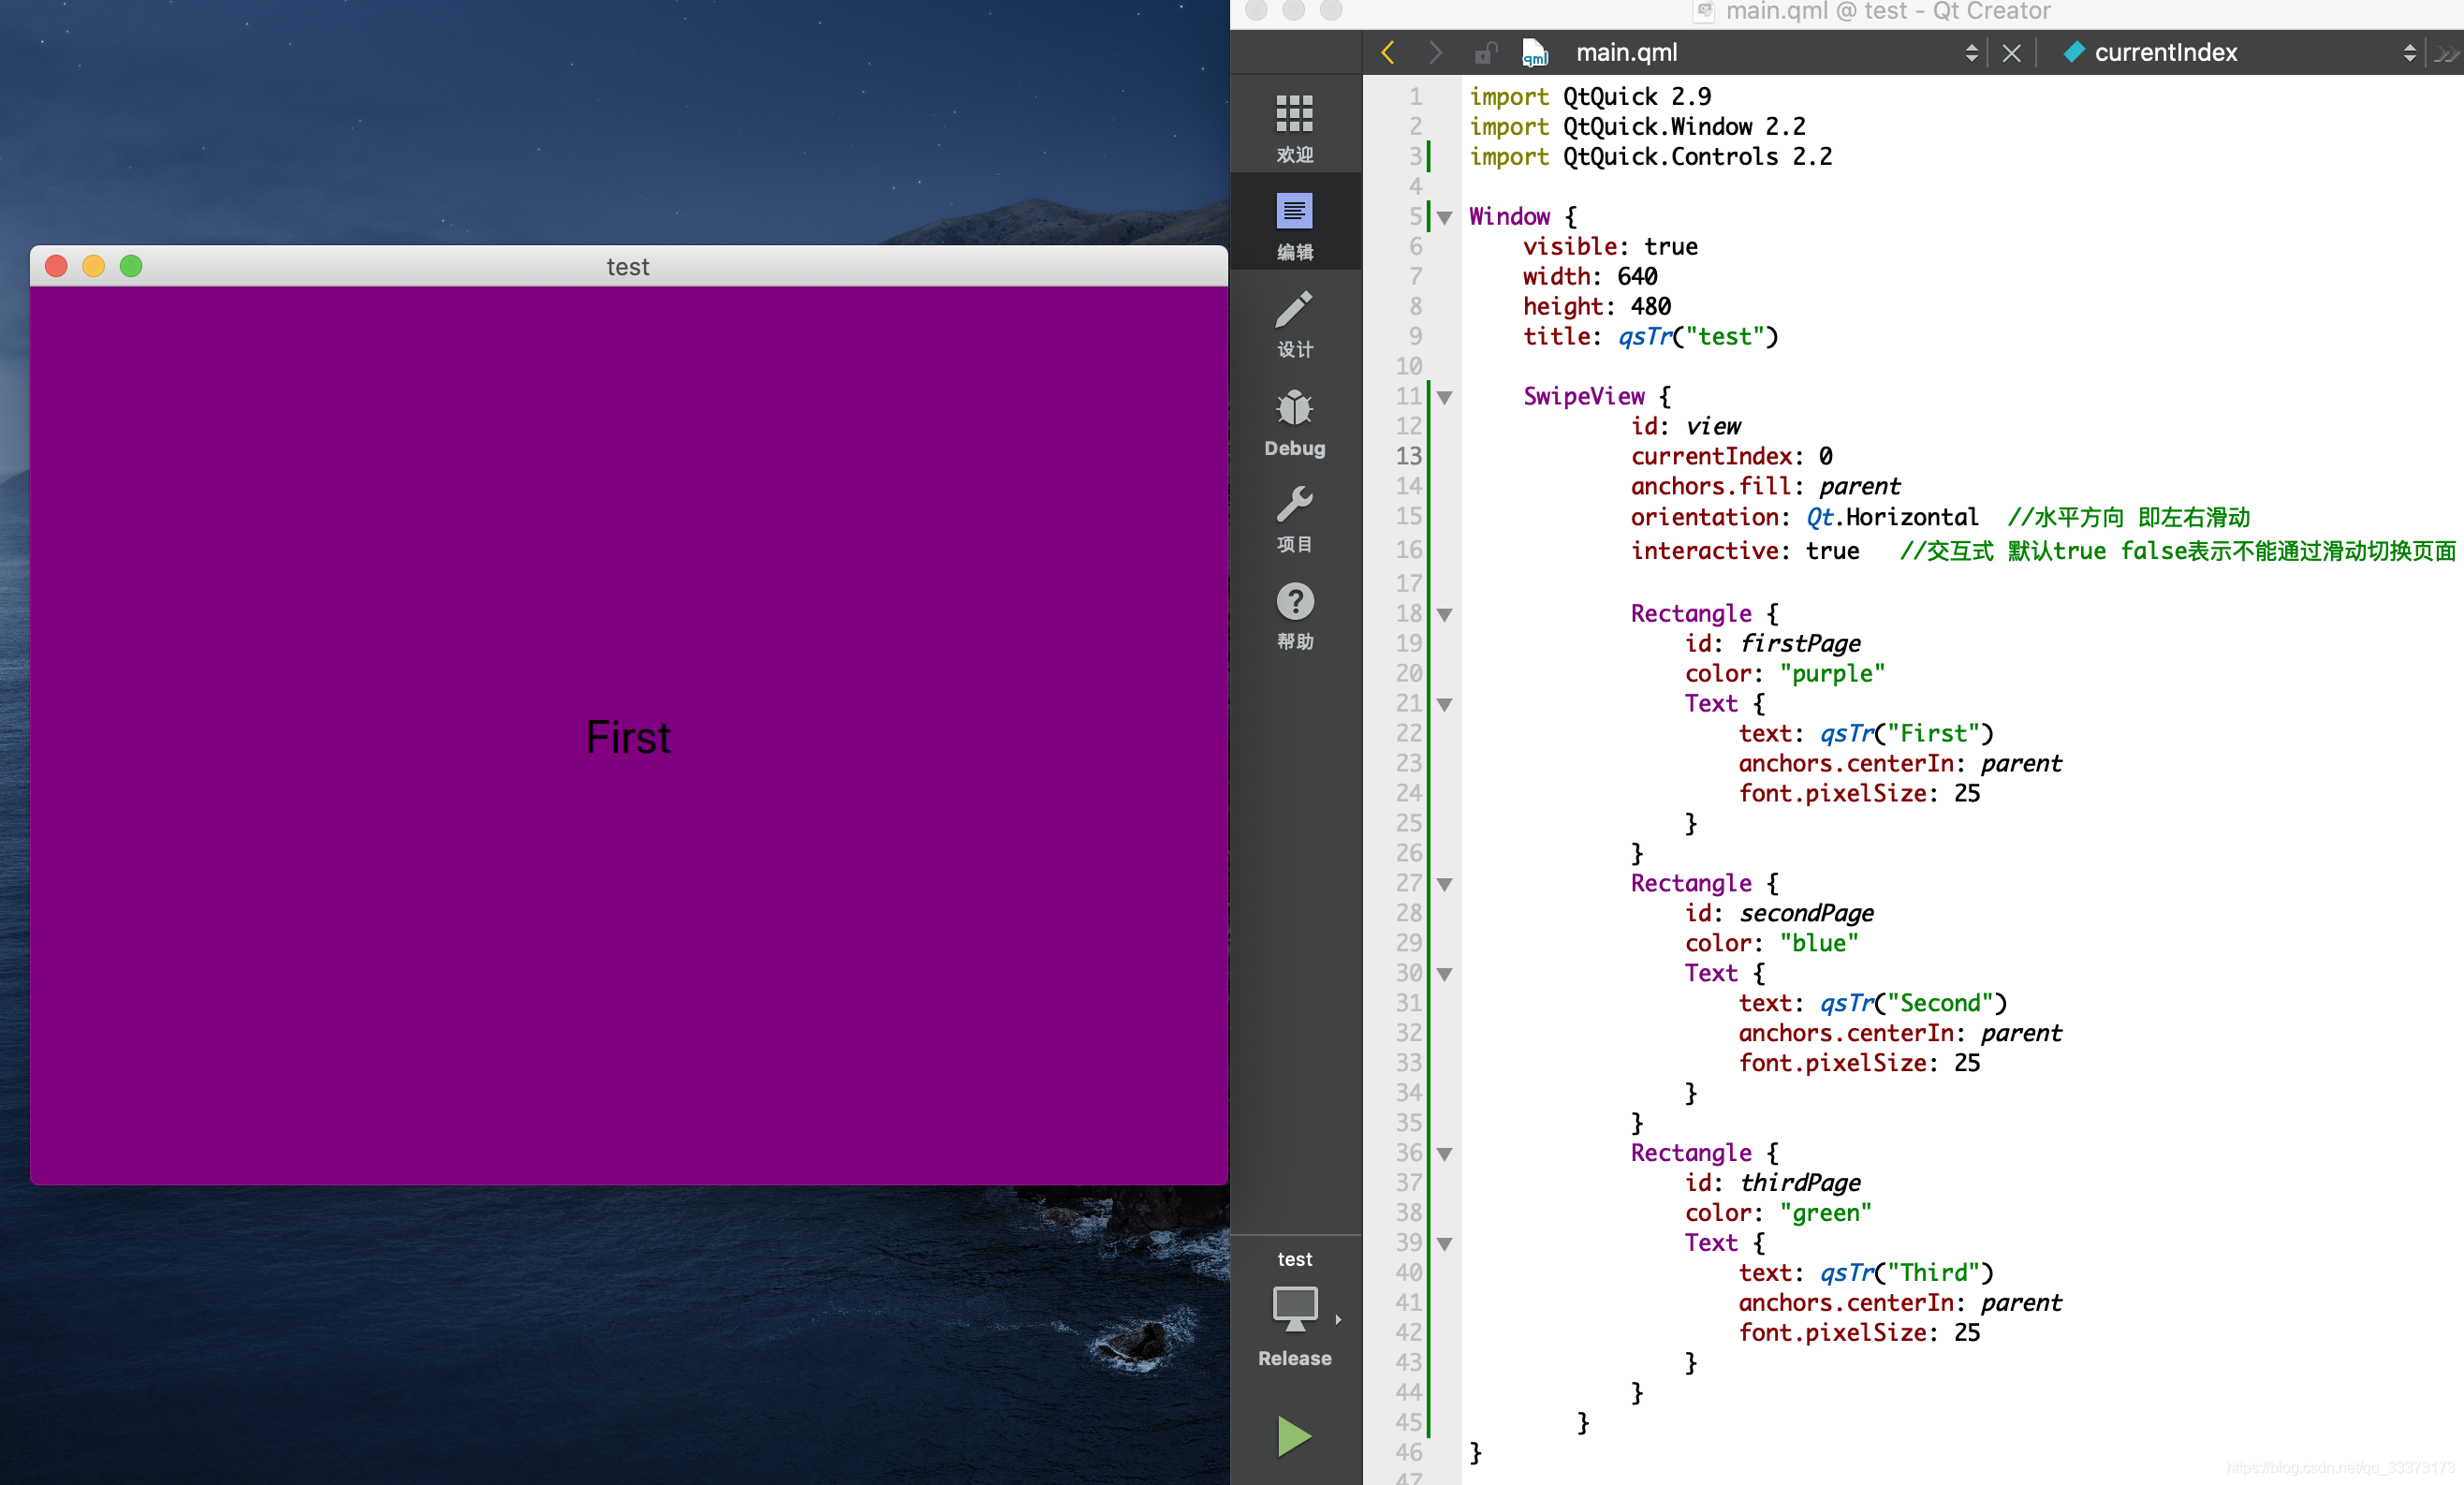Open the Help (帮助) mode

pos(1294,615)
